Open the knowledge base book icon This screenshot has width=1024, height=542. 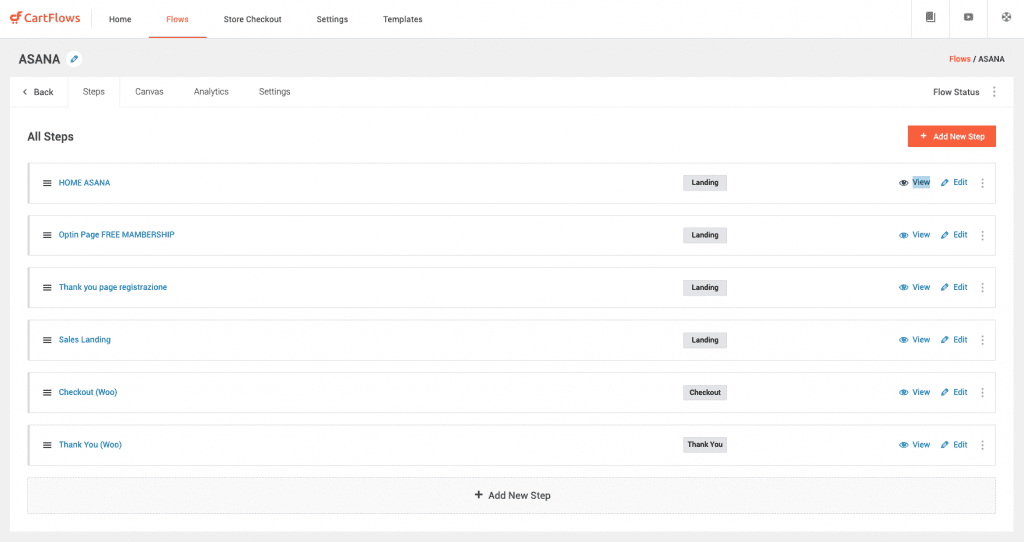click(930, 18)
